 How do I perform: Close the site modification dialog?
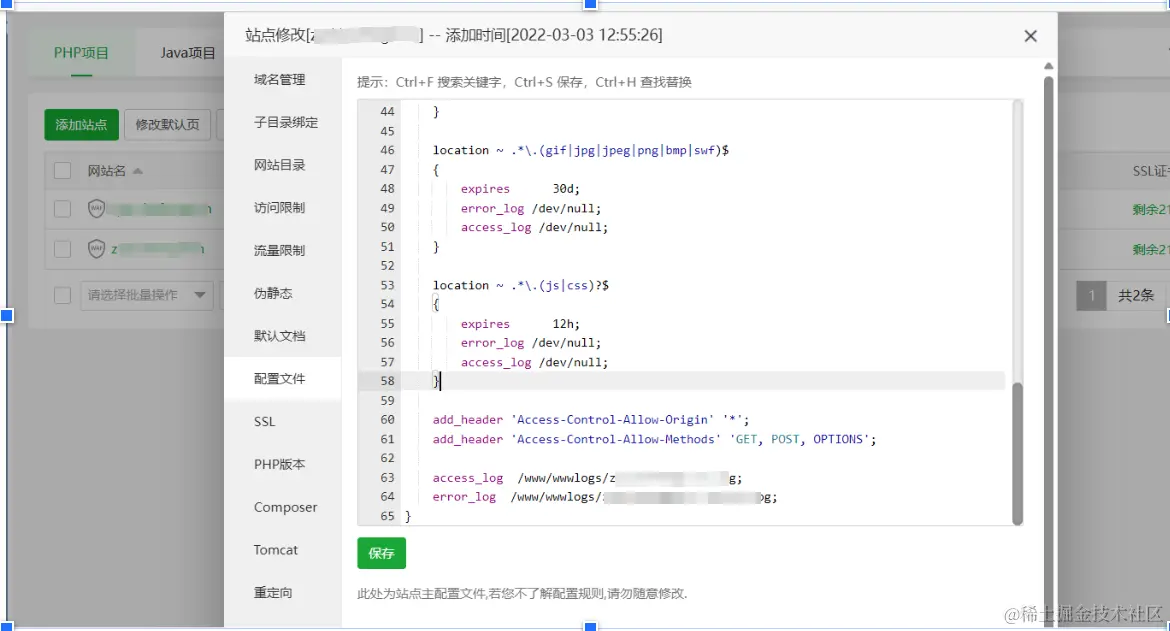[x=1030, y=36]
